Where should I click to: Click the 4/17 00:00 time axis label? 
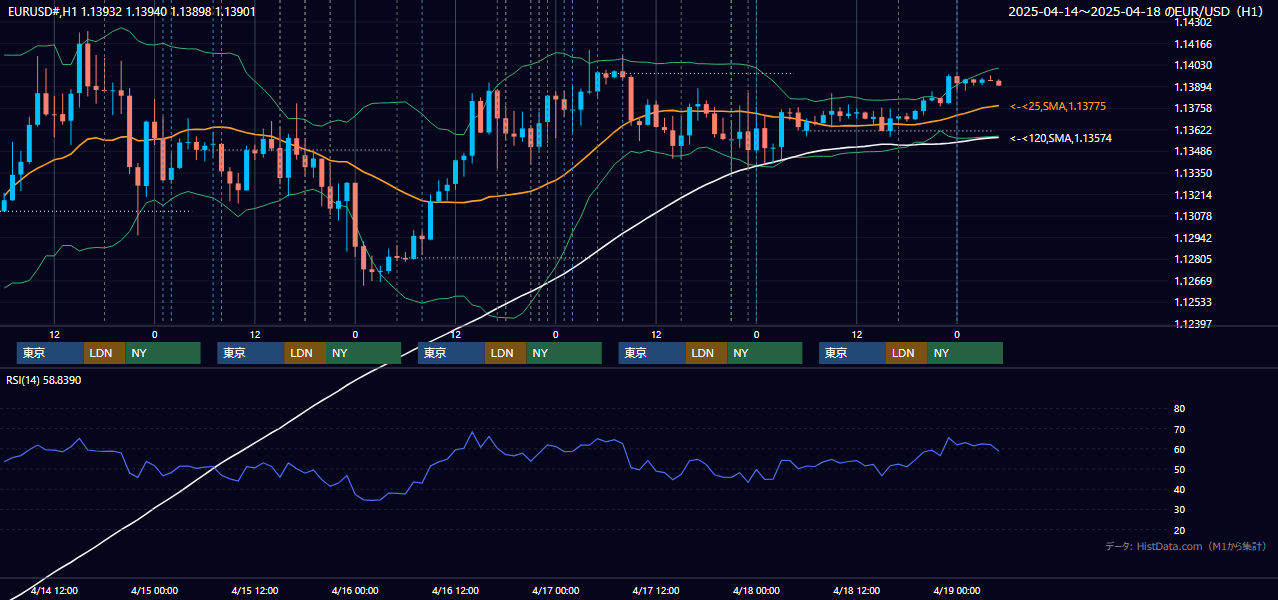click(556, 590)
